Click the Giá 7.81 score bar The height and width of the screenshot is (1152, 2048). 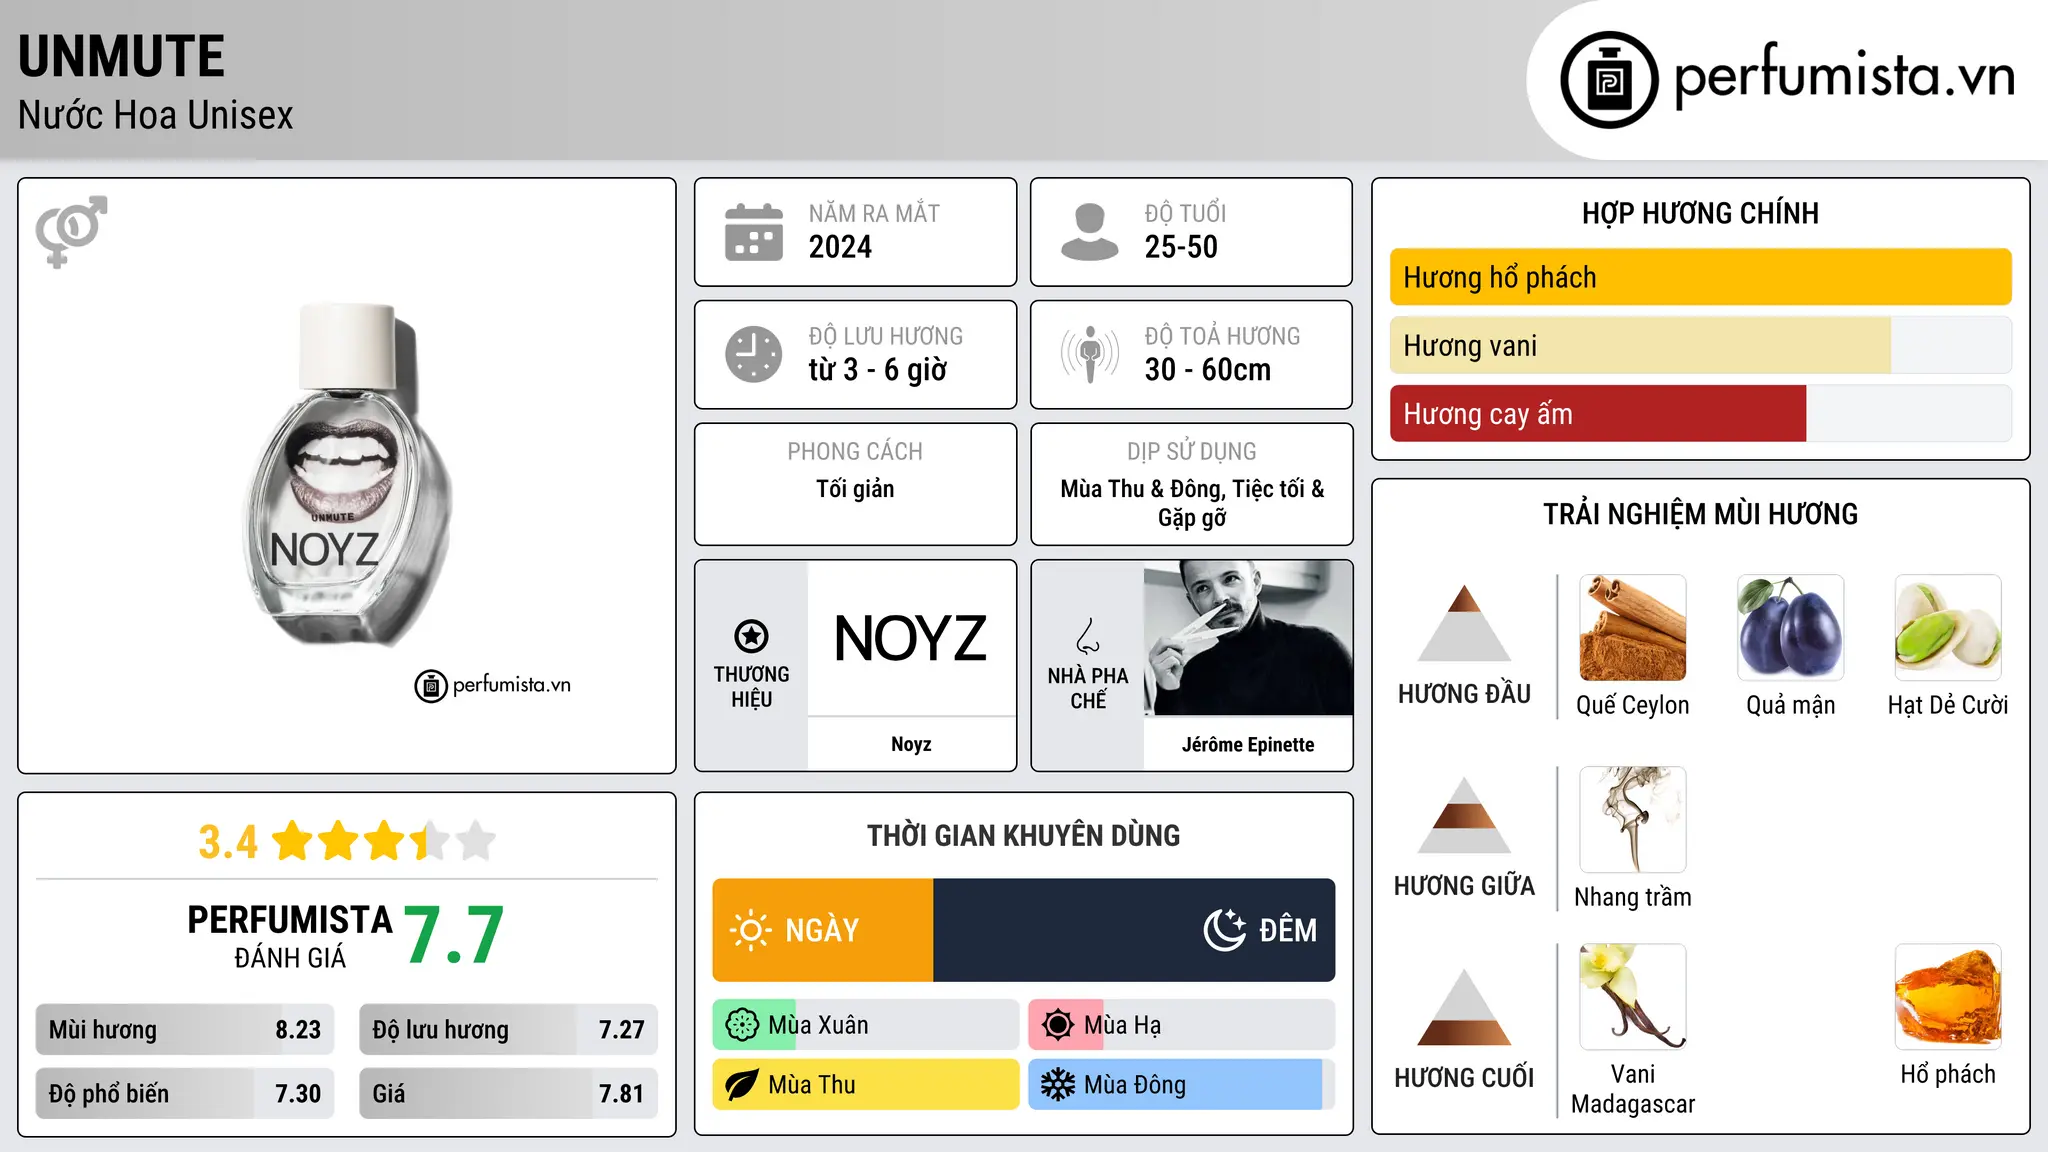(508, 1093)
